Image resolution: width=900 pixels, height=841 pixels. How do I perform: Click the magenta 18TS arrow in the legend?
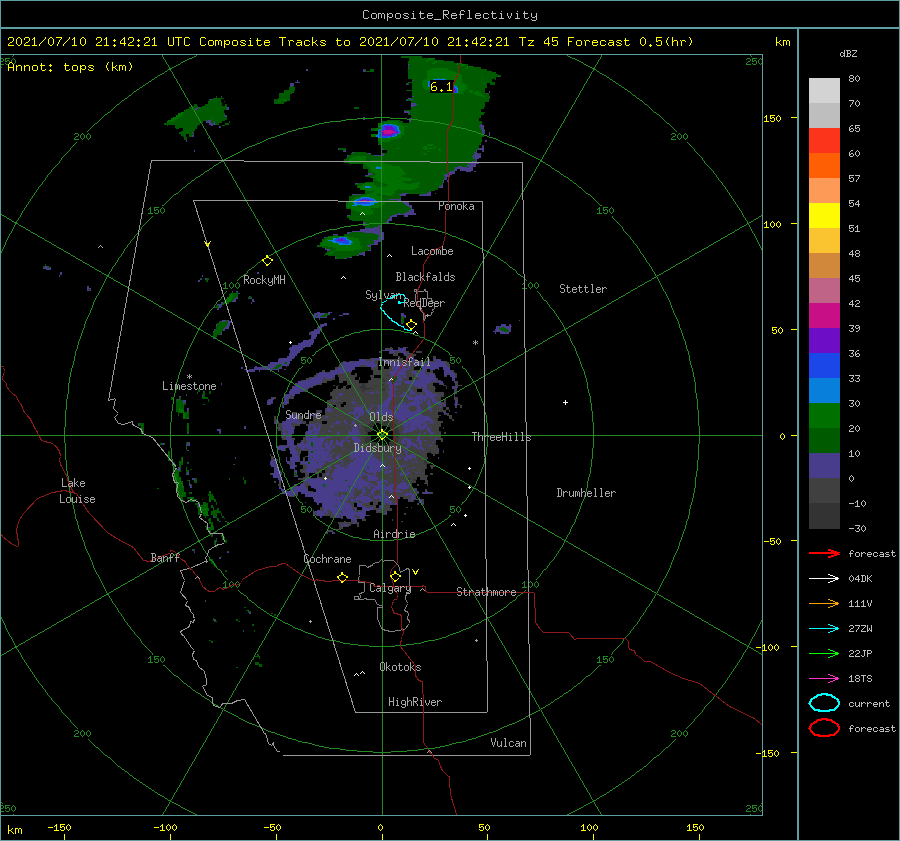tap(824, 679)
